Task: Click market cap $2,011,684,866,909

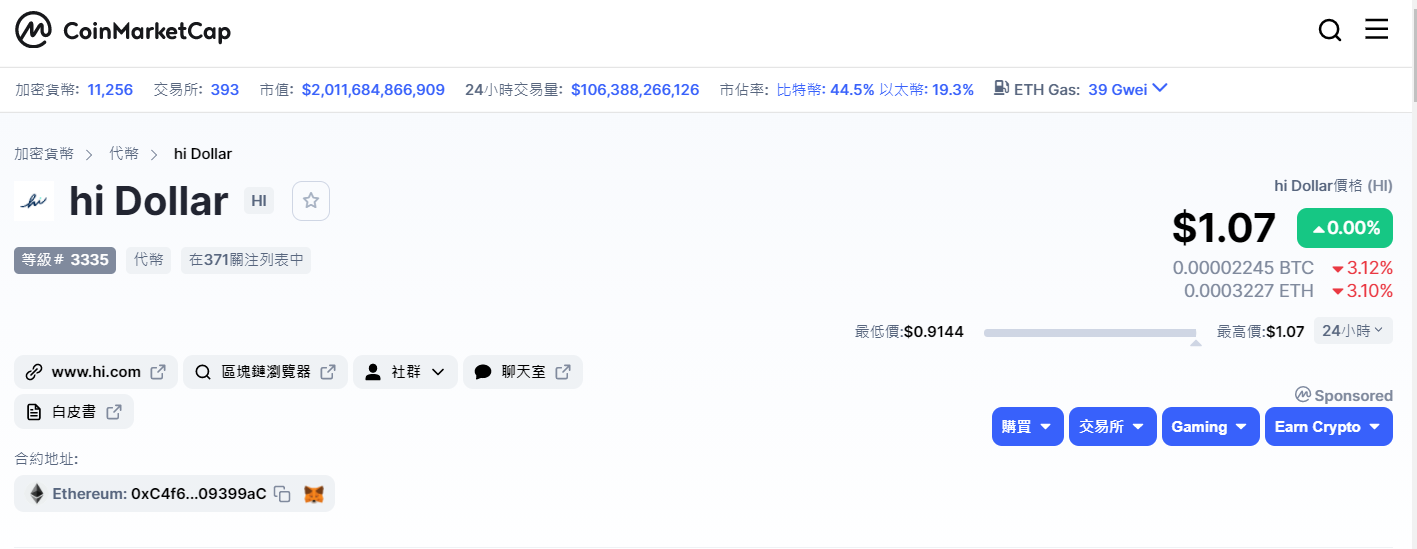Action: [x=373, y=89]
